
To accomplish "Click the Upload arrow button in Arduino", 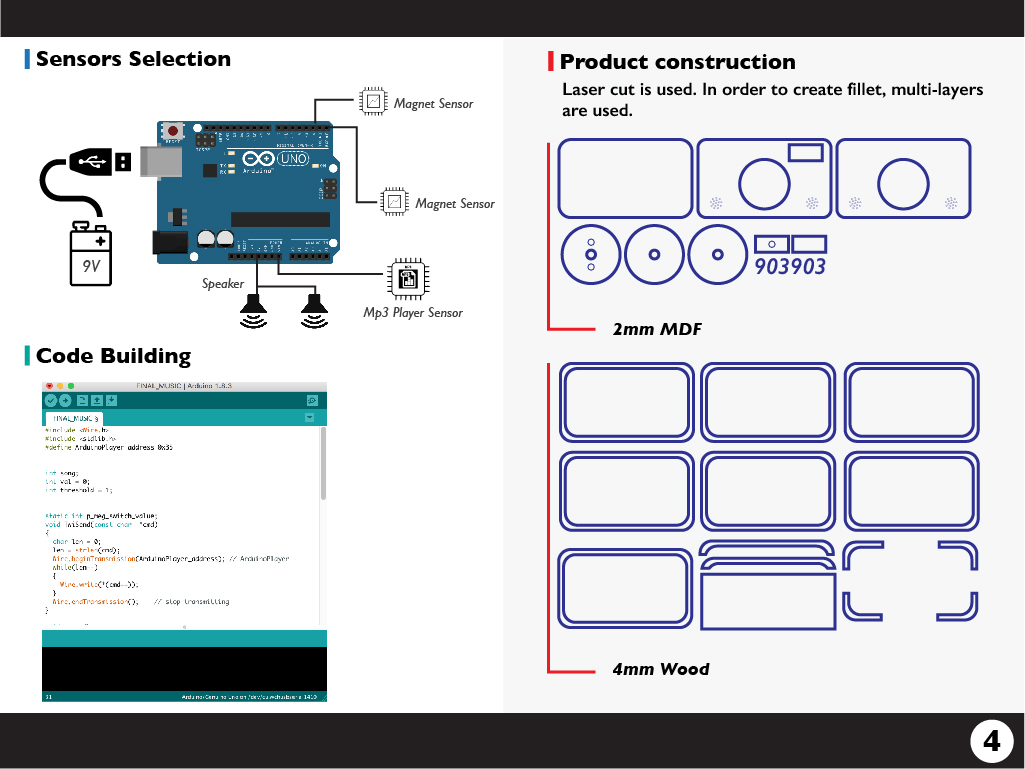I will pos(65,400).
